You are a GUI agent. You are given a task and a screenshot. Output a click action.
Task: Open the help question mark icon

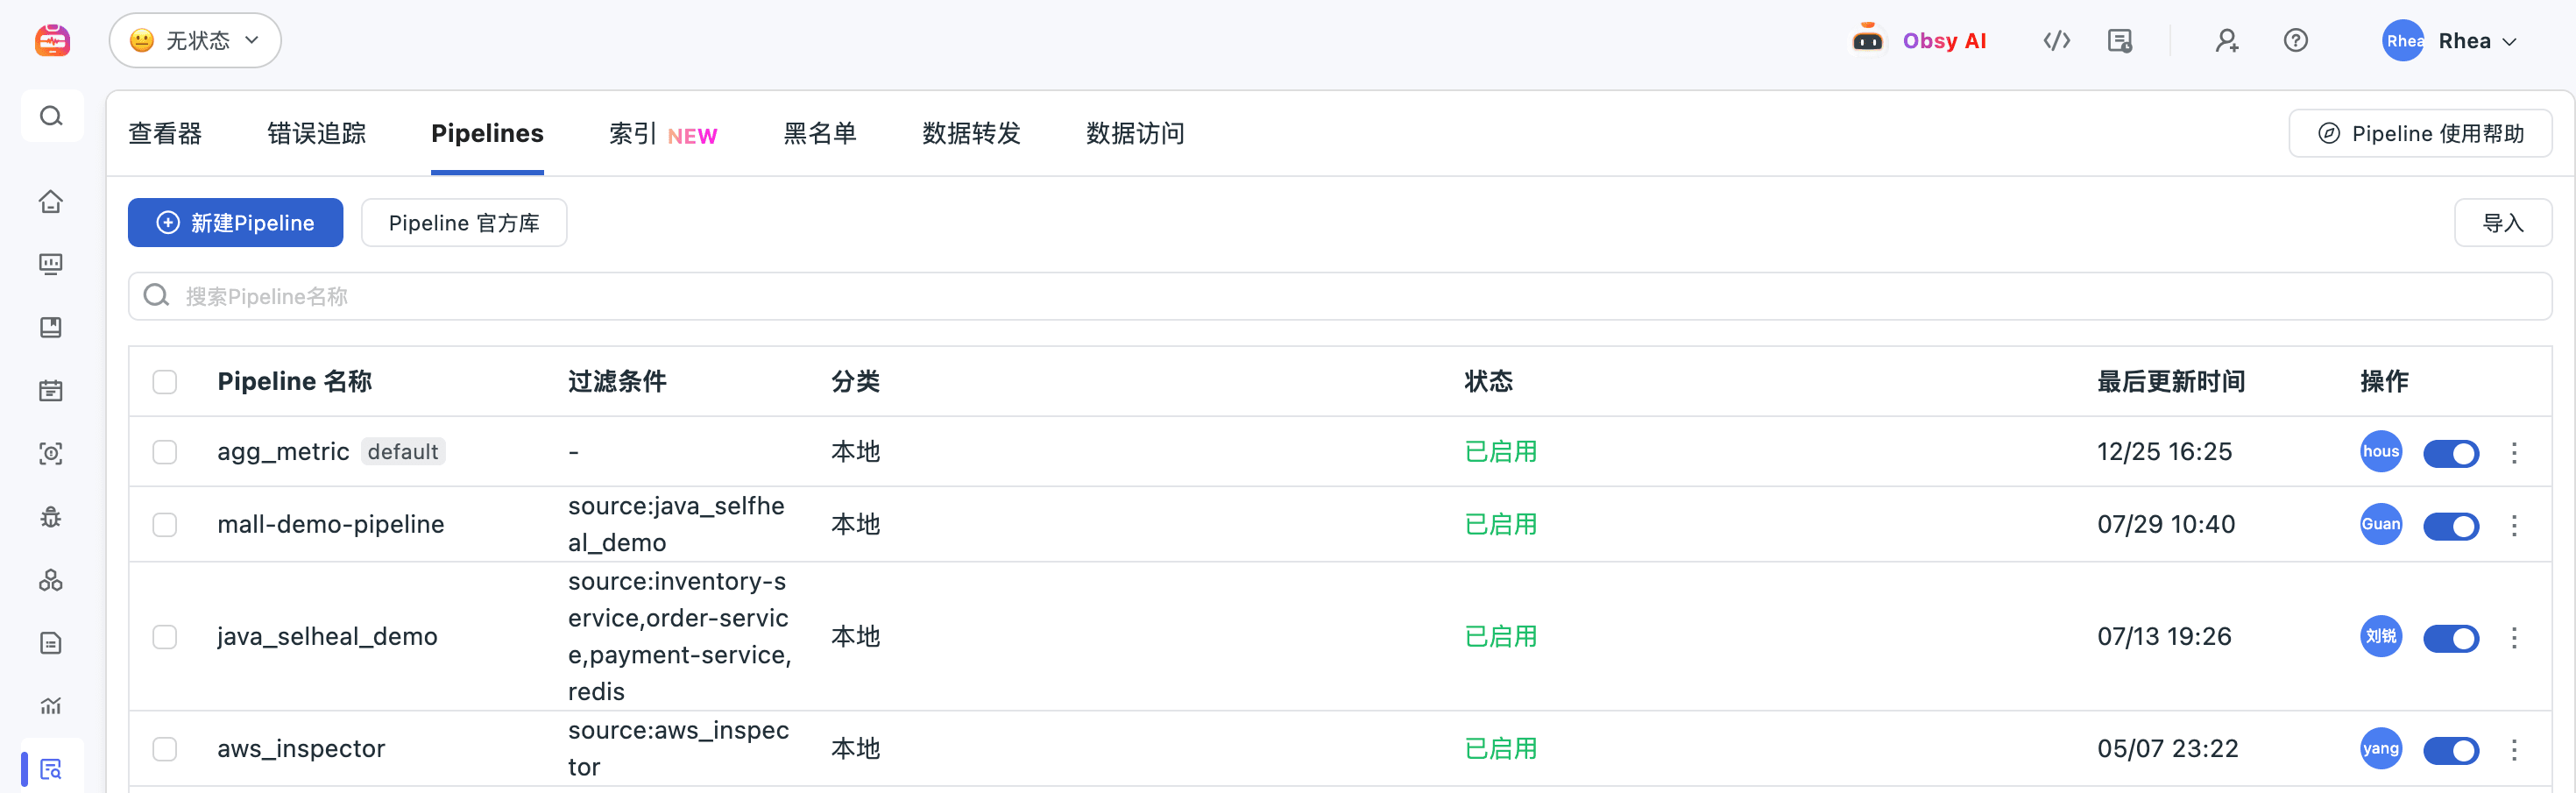point(2295,40)
